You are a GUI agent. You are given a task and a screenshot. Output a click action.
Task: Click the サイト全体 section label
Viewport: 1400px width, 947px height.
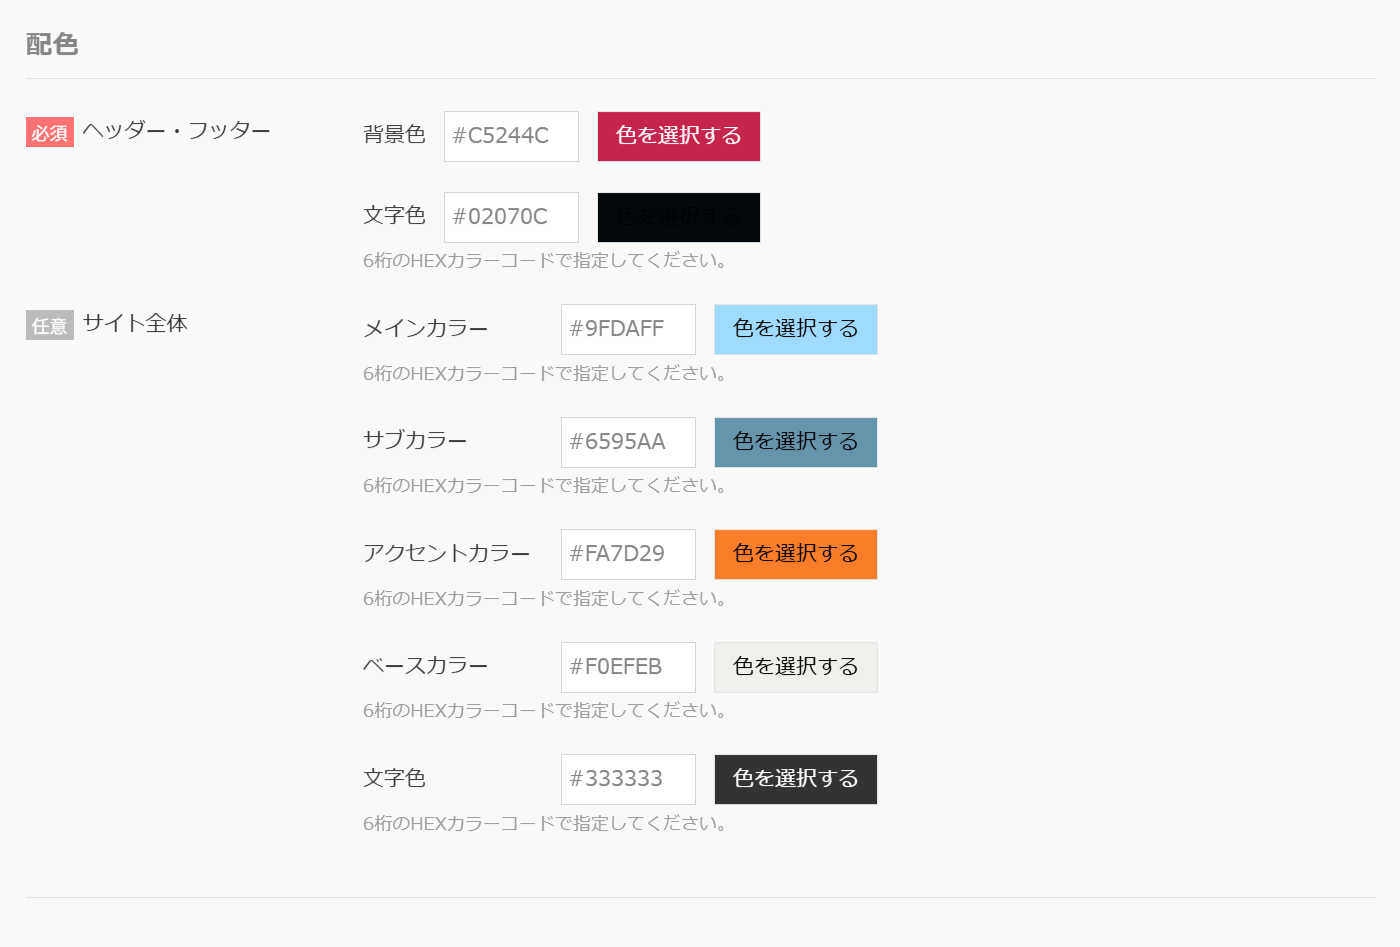(135, 324)
